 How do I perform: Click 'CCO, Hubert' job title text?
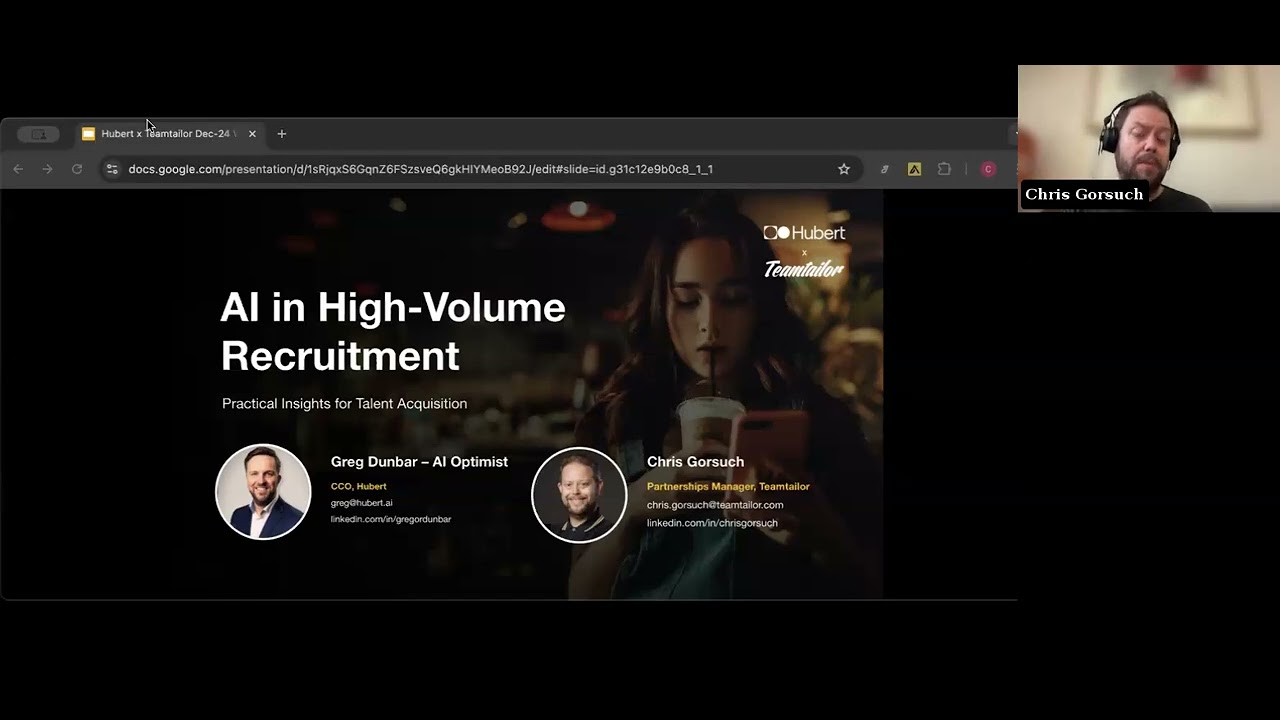[358, 486]
